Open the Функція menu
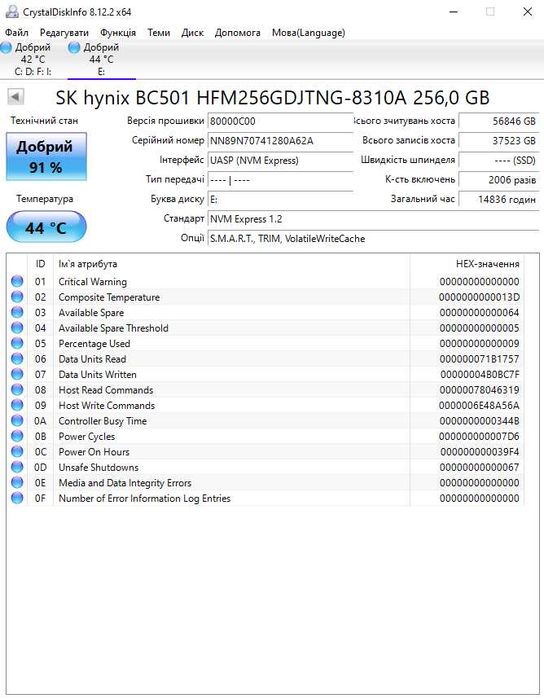 (118, 33)
